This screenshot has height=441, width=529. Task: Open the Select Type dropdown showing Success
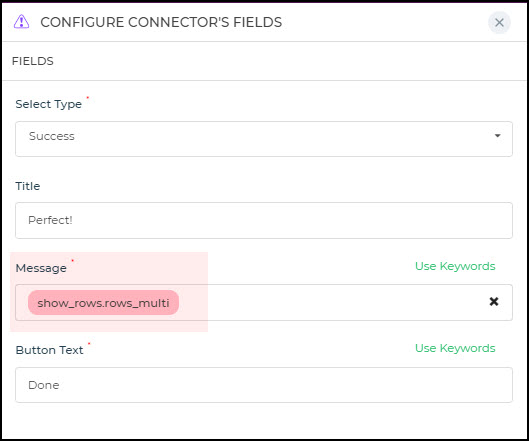pos(264,139)
